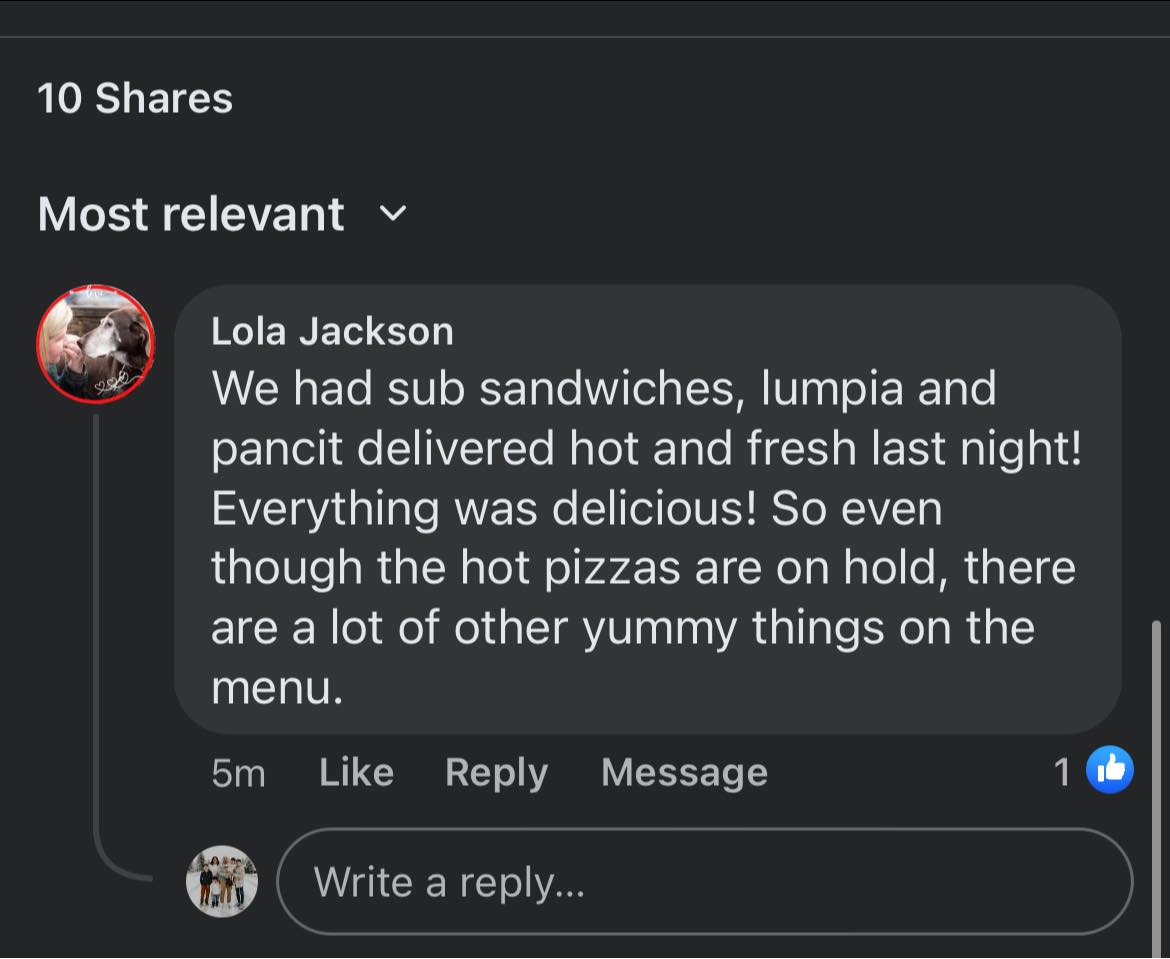The width and height of the screenshot is (1170, 959).
Task: Reply to Lola Jackson's comment
Action: [497, 773]
